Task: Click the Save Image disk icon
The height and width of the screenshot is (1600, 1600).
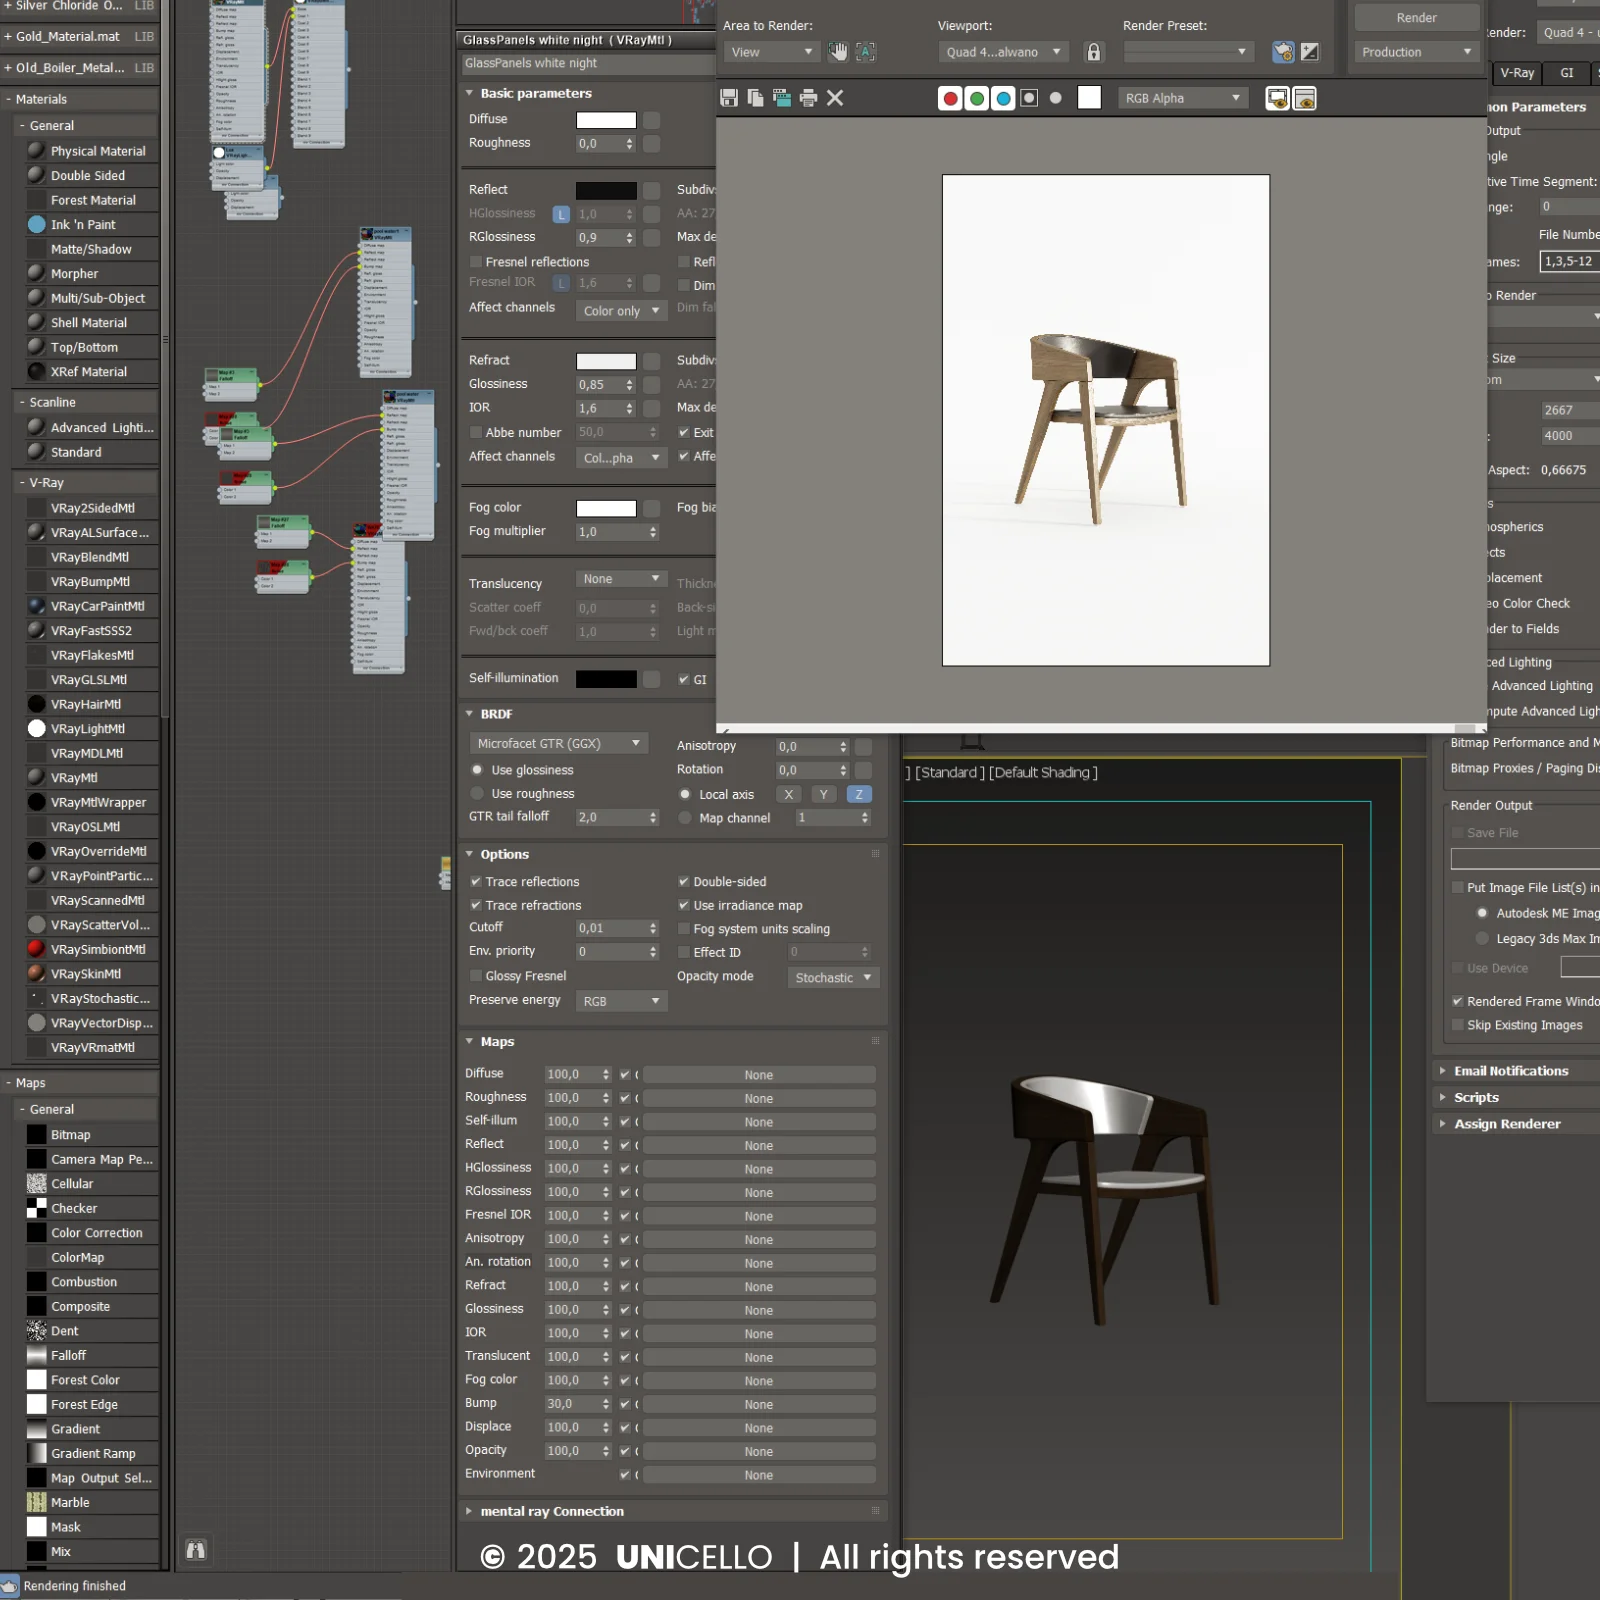Action: click(x=729, y=98)
